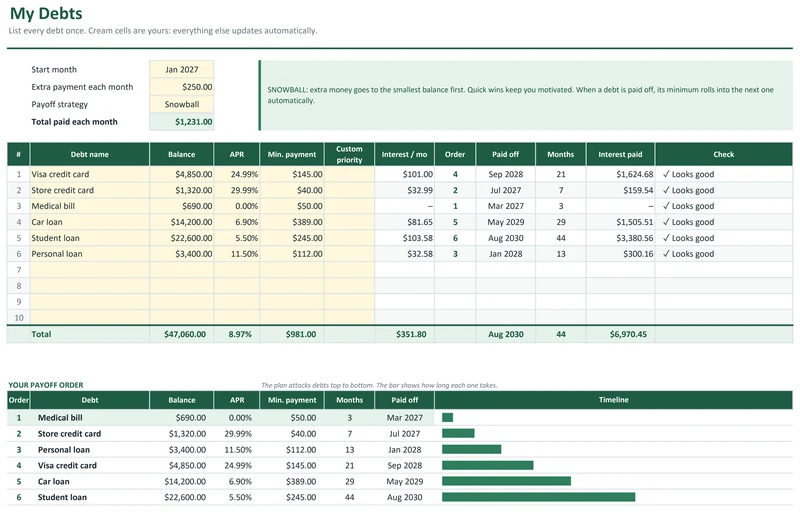Select the SNOWBALL strategy description box
Image resolution: width=800 pixels, height=512 pixels.
coord(526,95)
